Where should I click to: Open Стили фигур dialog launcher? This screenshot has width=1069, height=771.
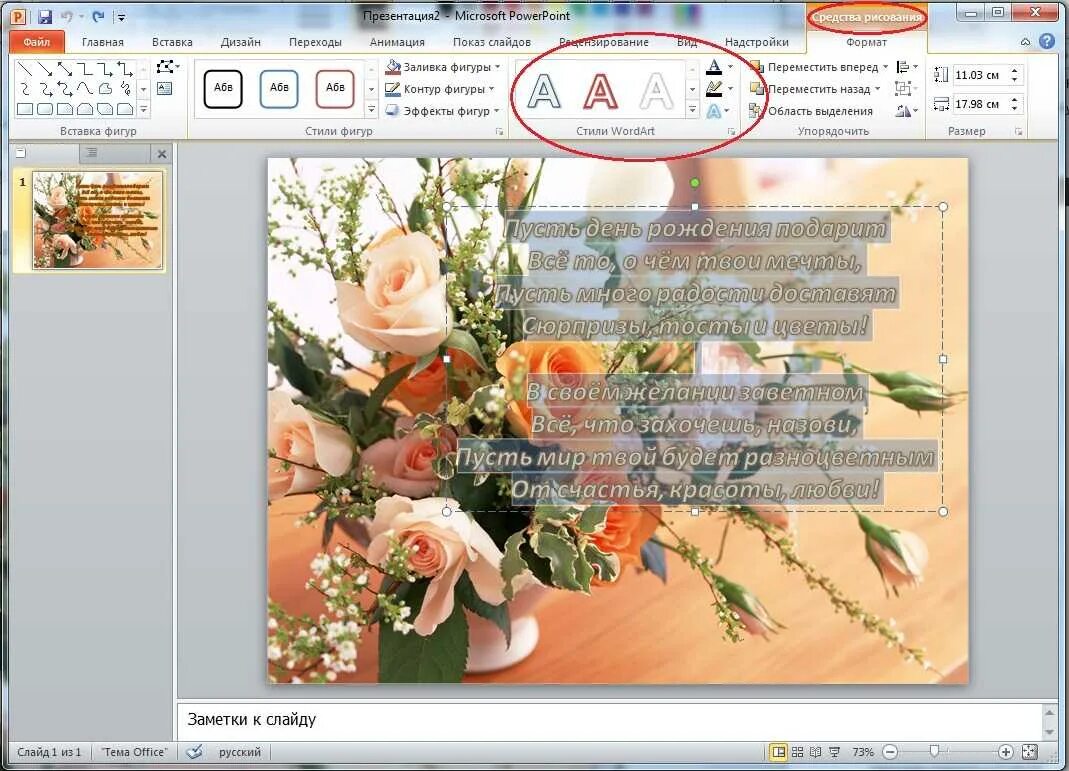pyautogui.click(x=499, y=132)
